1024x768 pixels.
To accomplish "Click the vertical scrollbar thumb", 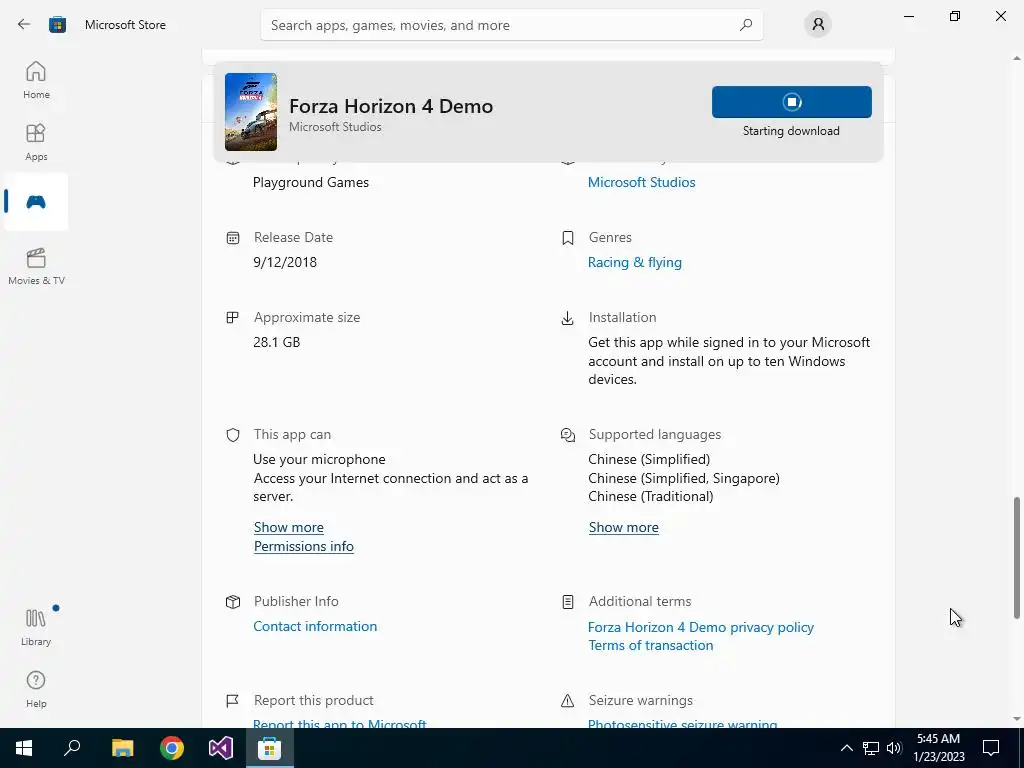I will tap(1016, 558).
